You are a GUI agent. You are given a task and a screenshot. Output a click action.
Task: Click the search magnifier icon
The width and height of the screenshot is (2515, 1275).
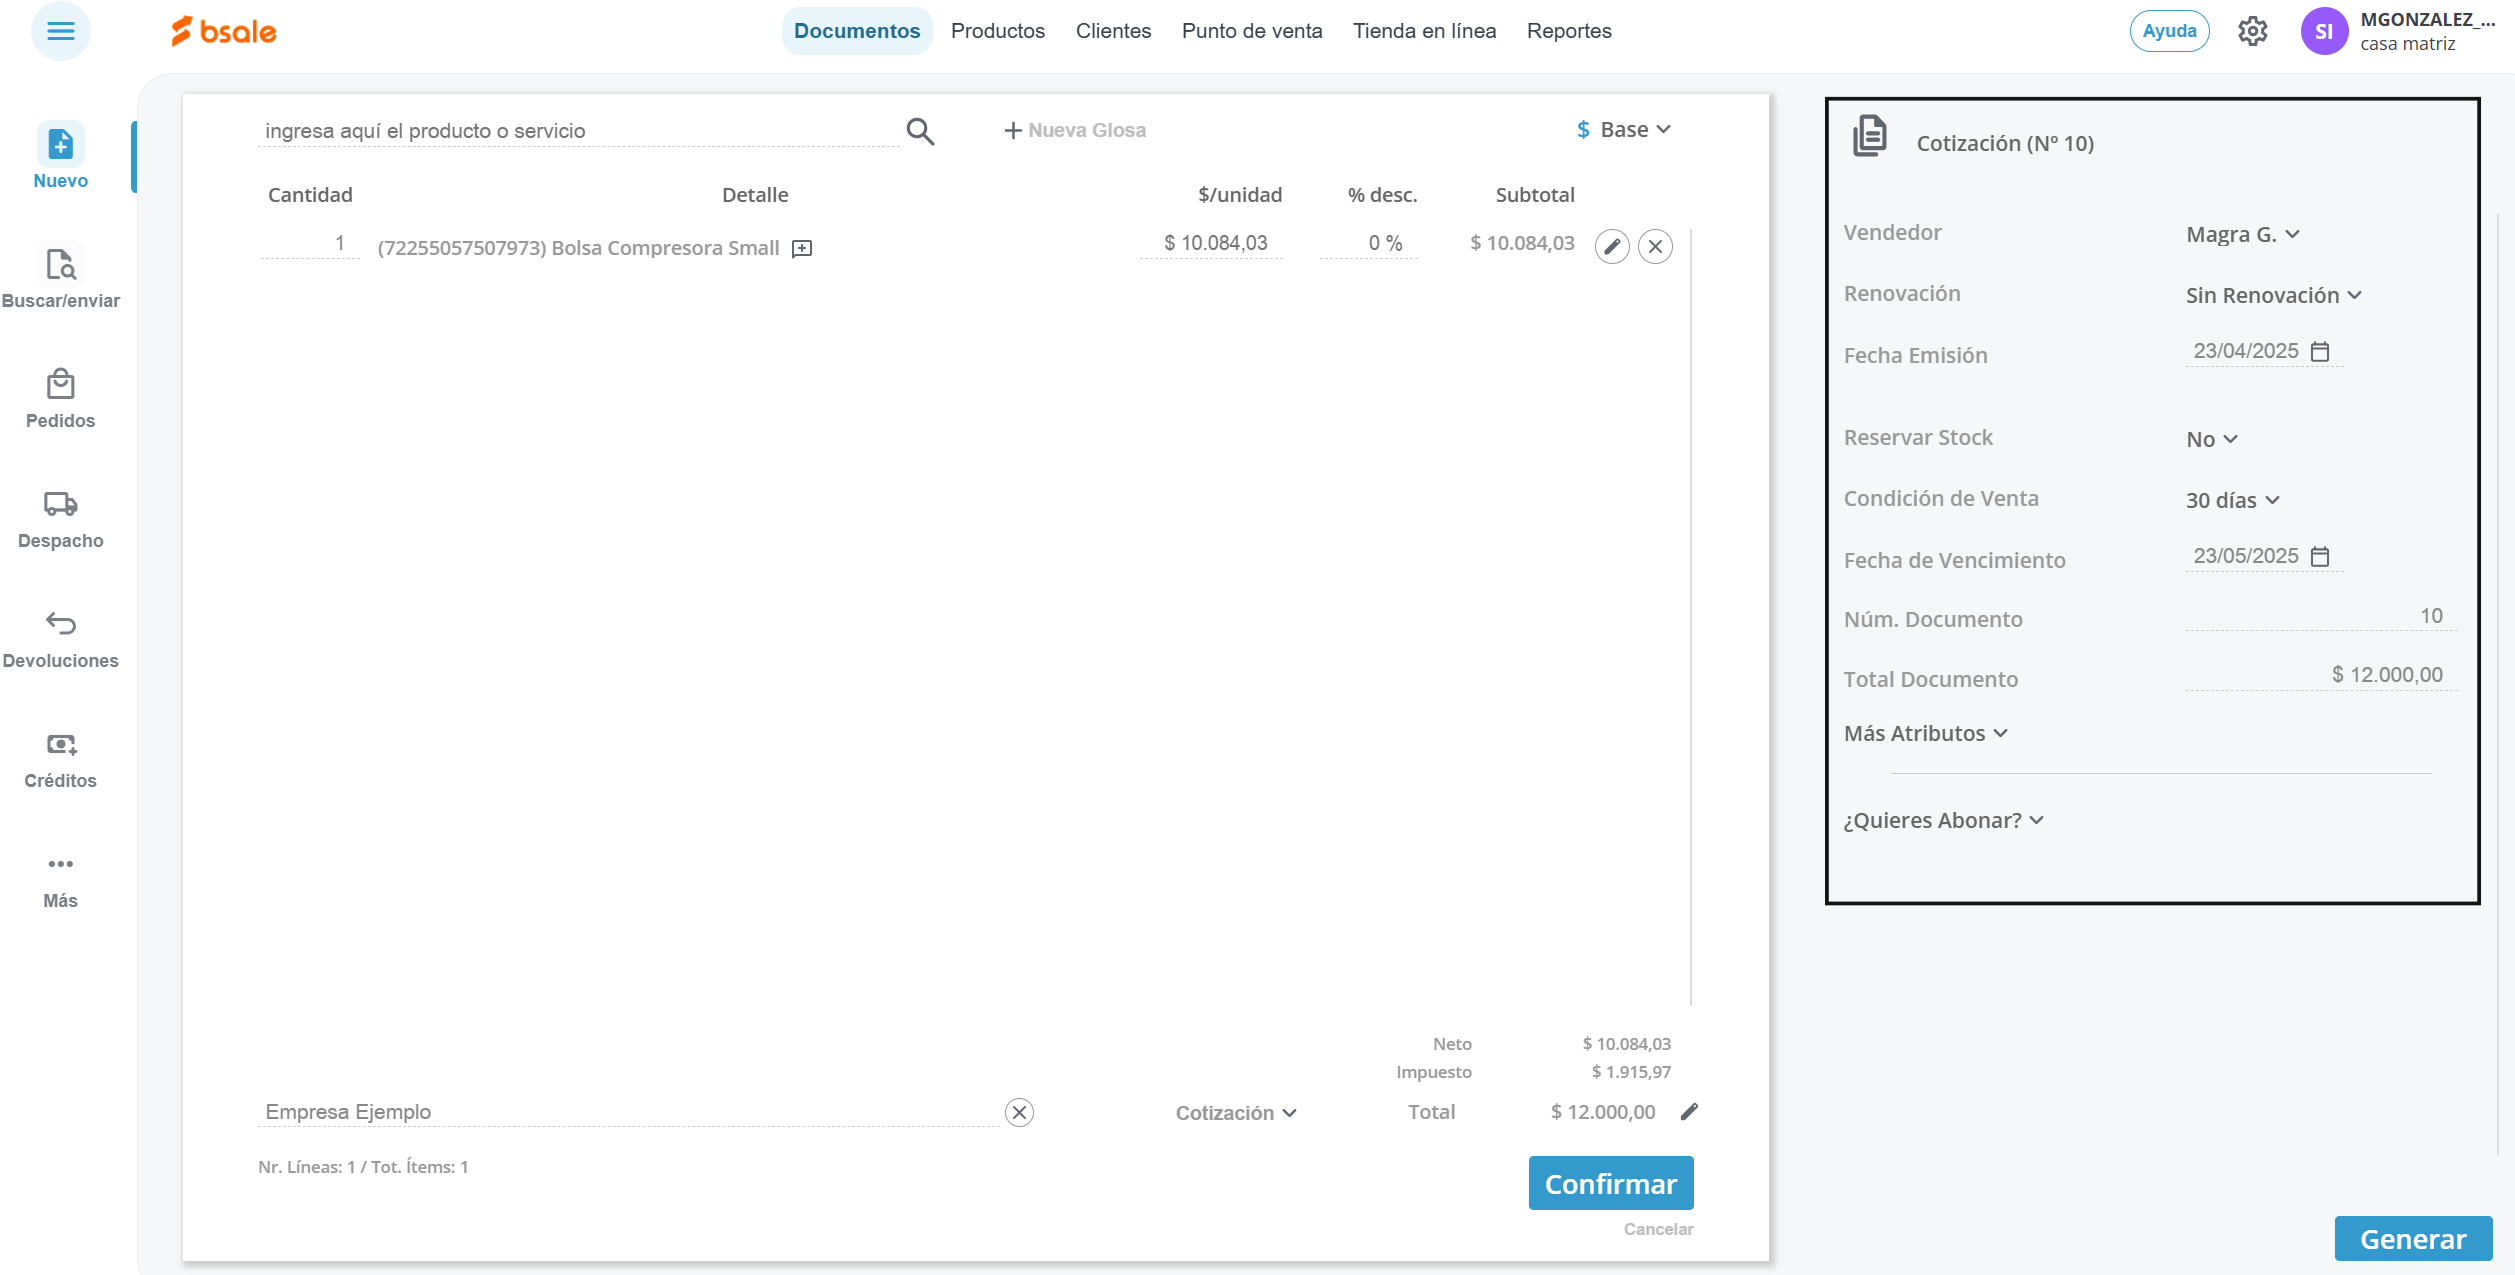pos(920,131)
